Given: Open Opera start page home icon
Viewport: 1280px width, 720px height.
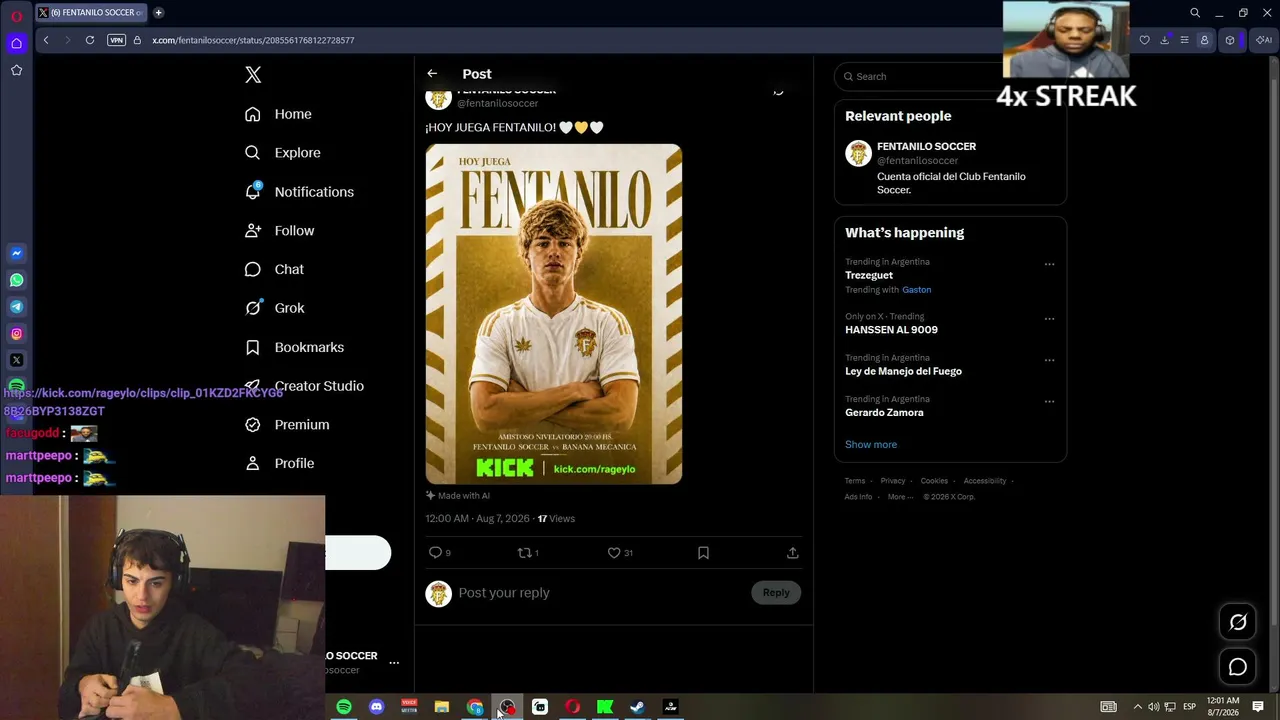Looking at the screenshot, I should pos(16,43).
